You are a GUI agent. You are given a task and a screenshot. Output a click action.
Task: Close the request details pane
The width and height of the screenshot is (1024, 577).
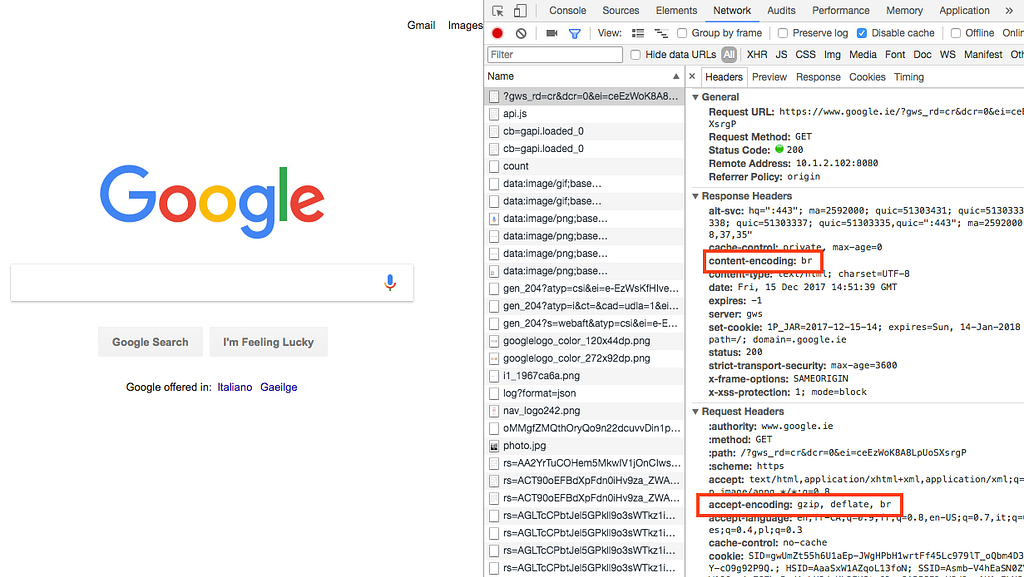pos(692,76)
